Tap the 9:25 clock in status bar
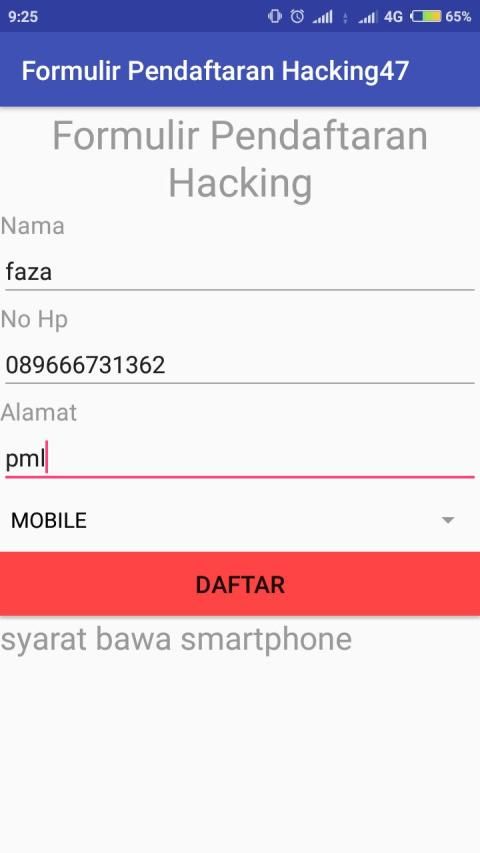The image size is (480, 853). [x=23, y=17]
